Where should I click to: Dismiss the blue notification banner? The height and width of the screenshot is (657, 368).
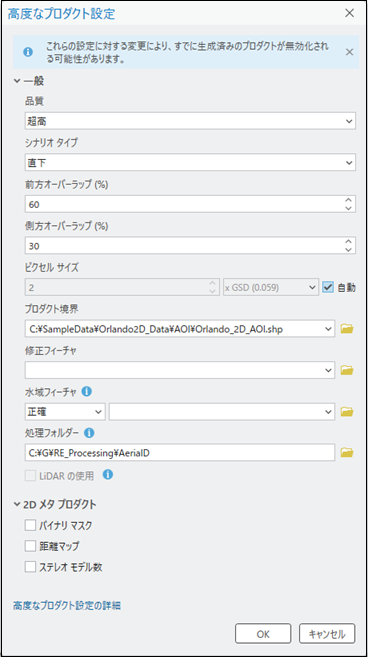coord(349,52)
